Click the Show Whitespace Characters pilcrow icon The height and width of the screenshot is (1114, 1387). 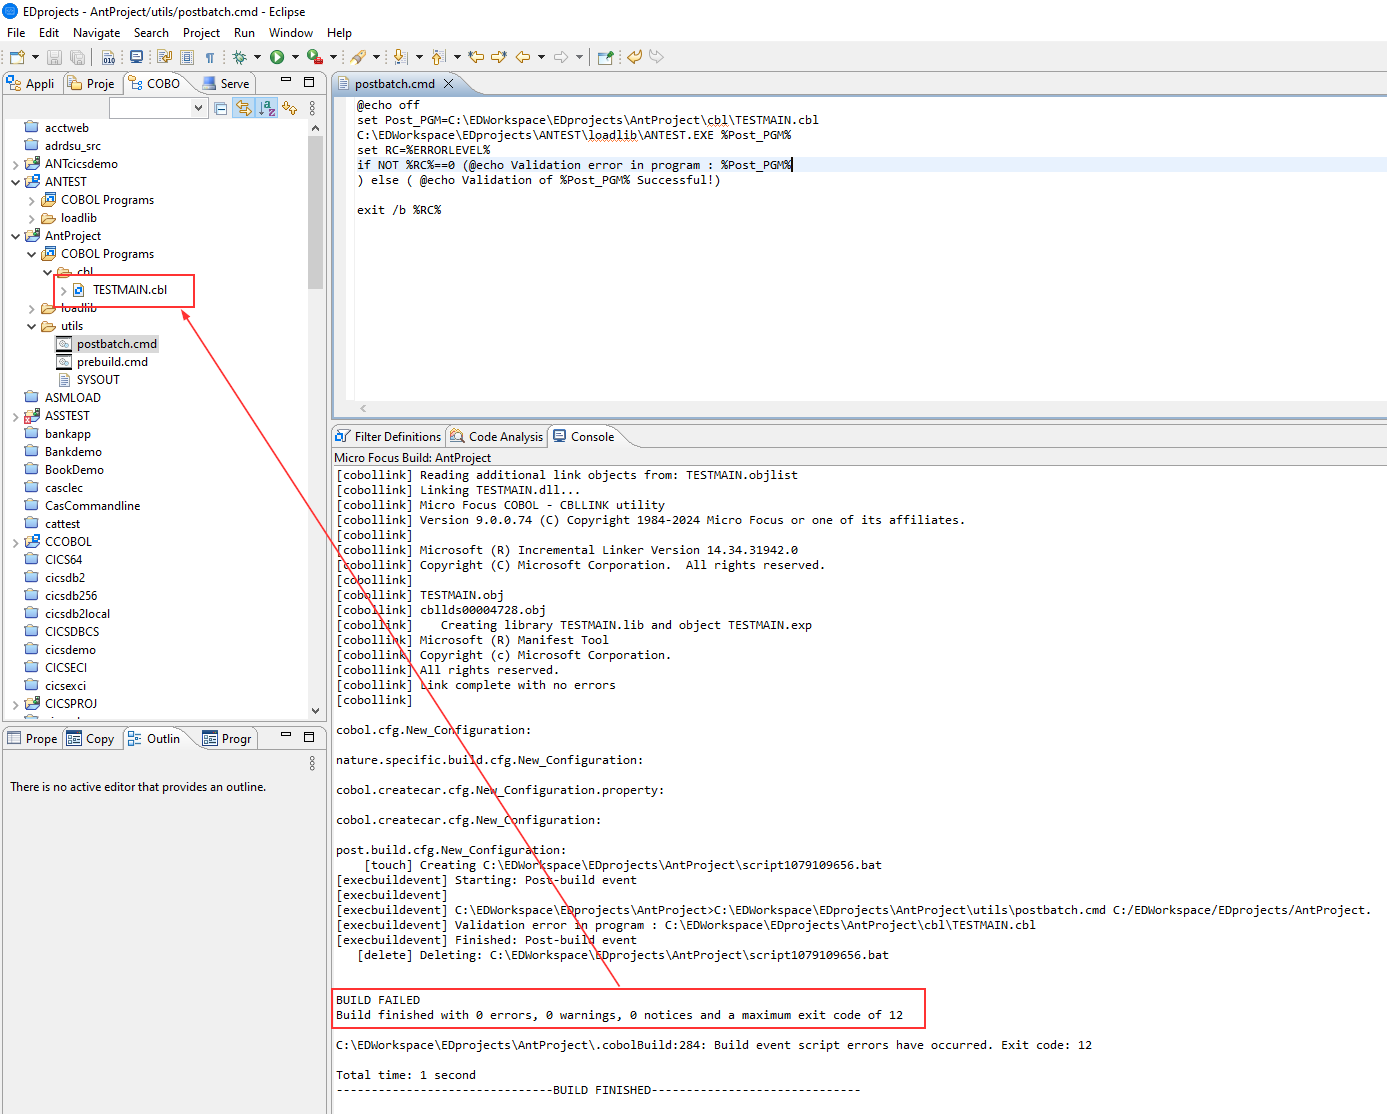[210, 57]
